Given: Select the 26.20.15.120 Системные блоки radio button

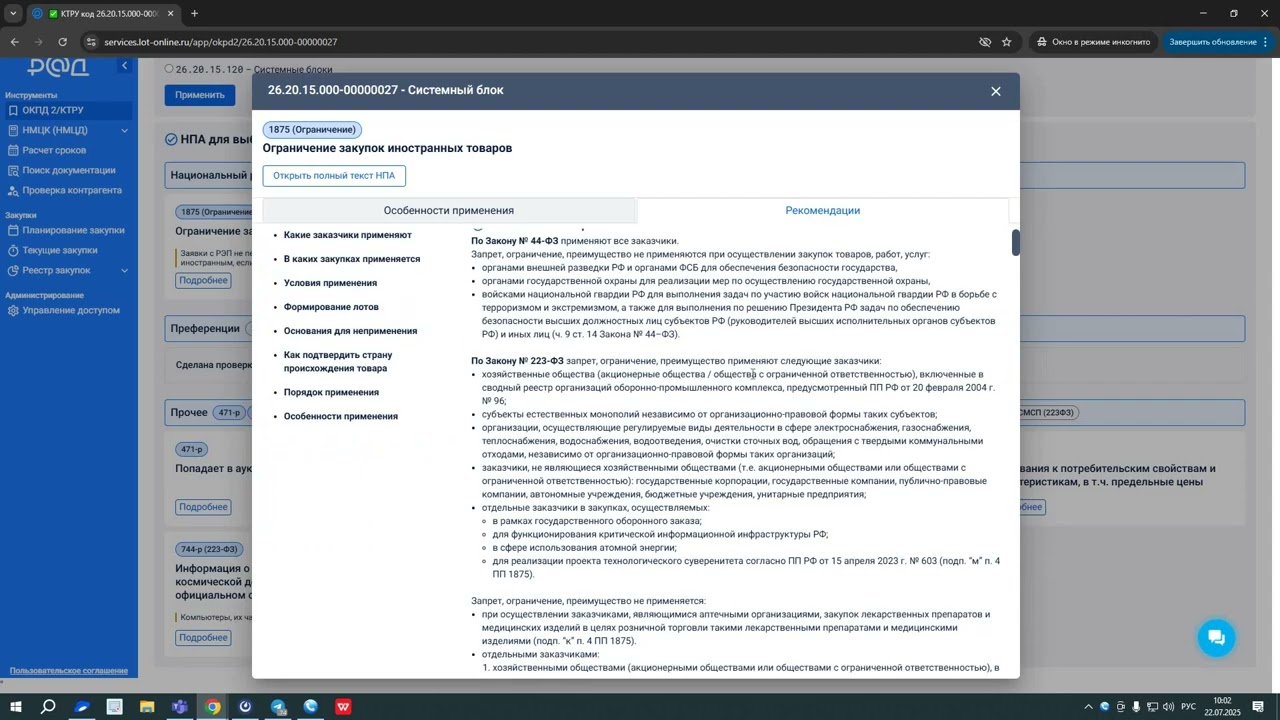Looking at the screenshot, I should [x=169, y=69].
